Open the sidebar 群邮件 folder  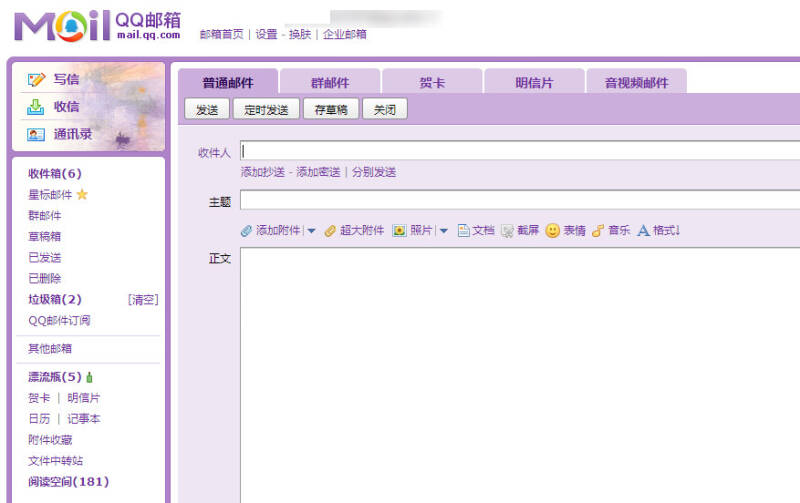tap(45, 215)
